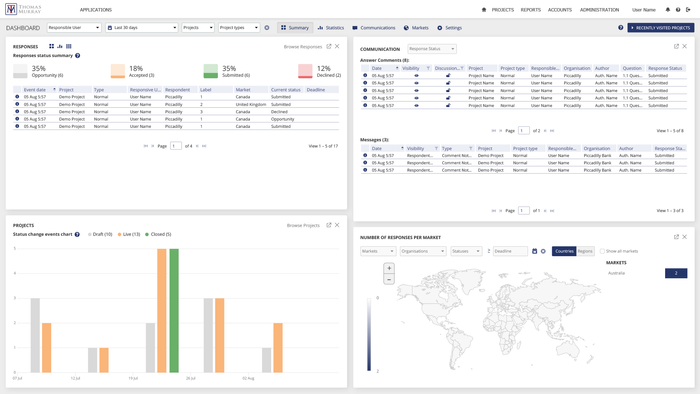Close the Communication panel
This screenshot has height=394, width=700.
pos(684,46)
